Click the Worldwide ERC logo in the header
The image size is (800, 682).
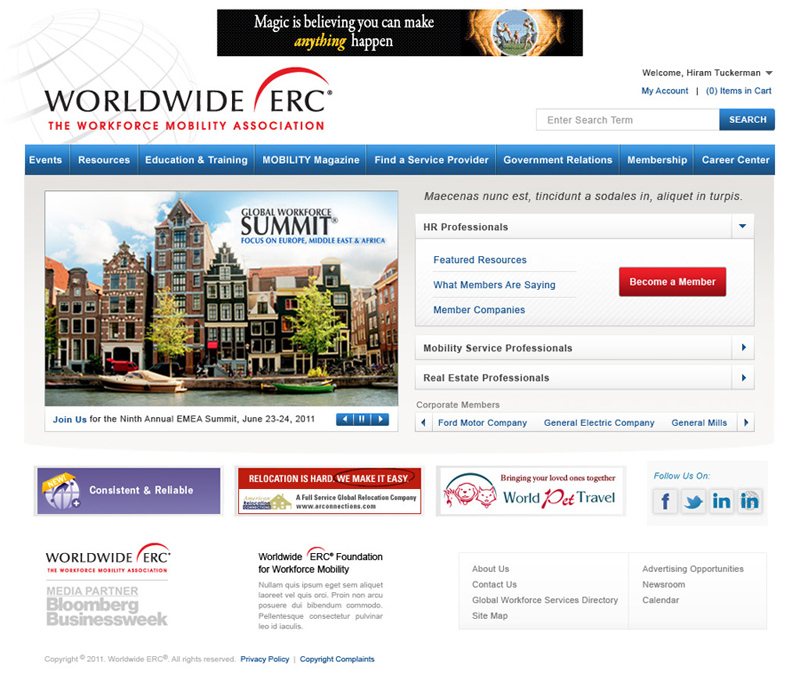tap(189, 100)
